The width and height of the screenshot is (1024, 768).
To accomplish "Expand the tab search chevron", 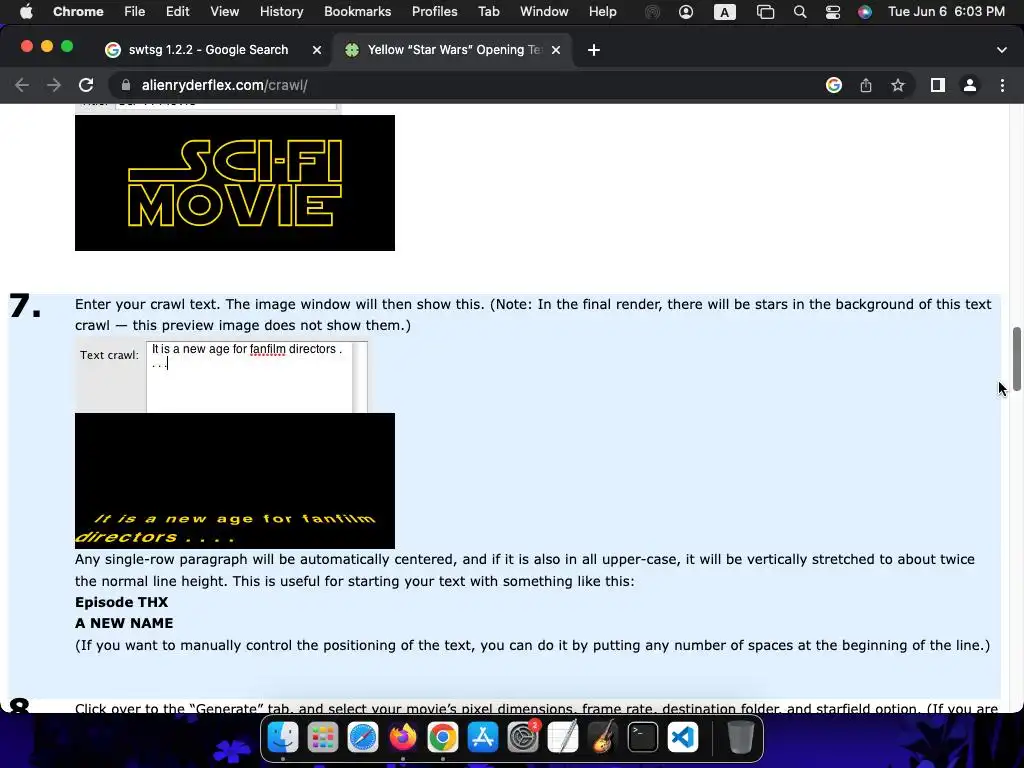I will tap(1001, 50).
